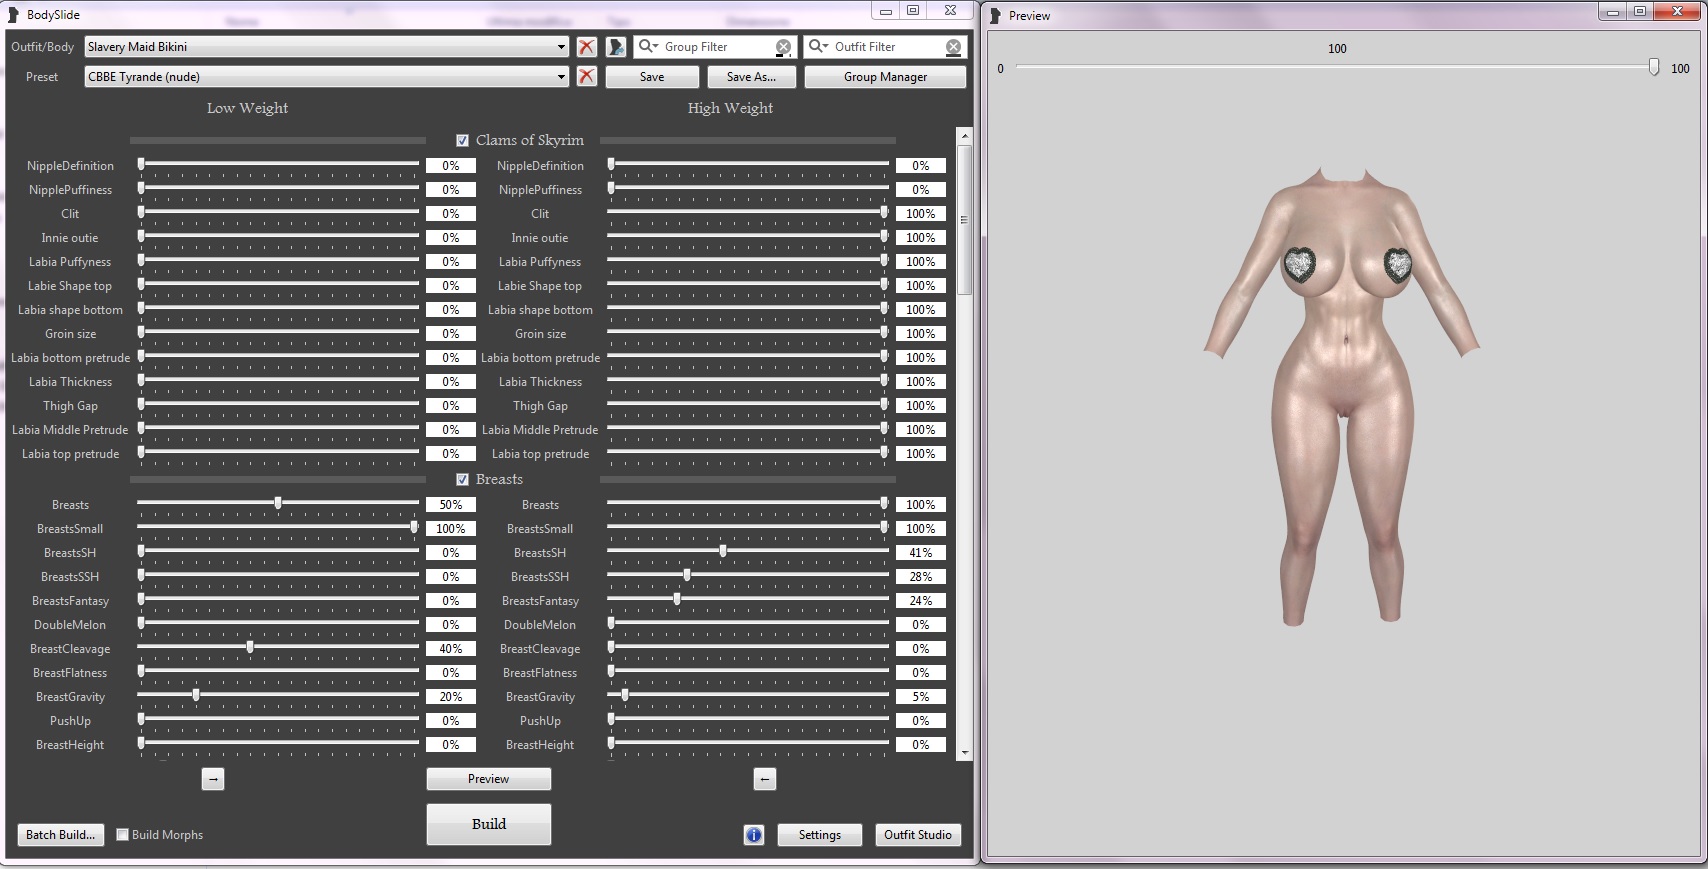
Task: Click the low weight BreastsSmall 100% field
Action: coord(451,529)
